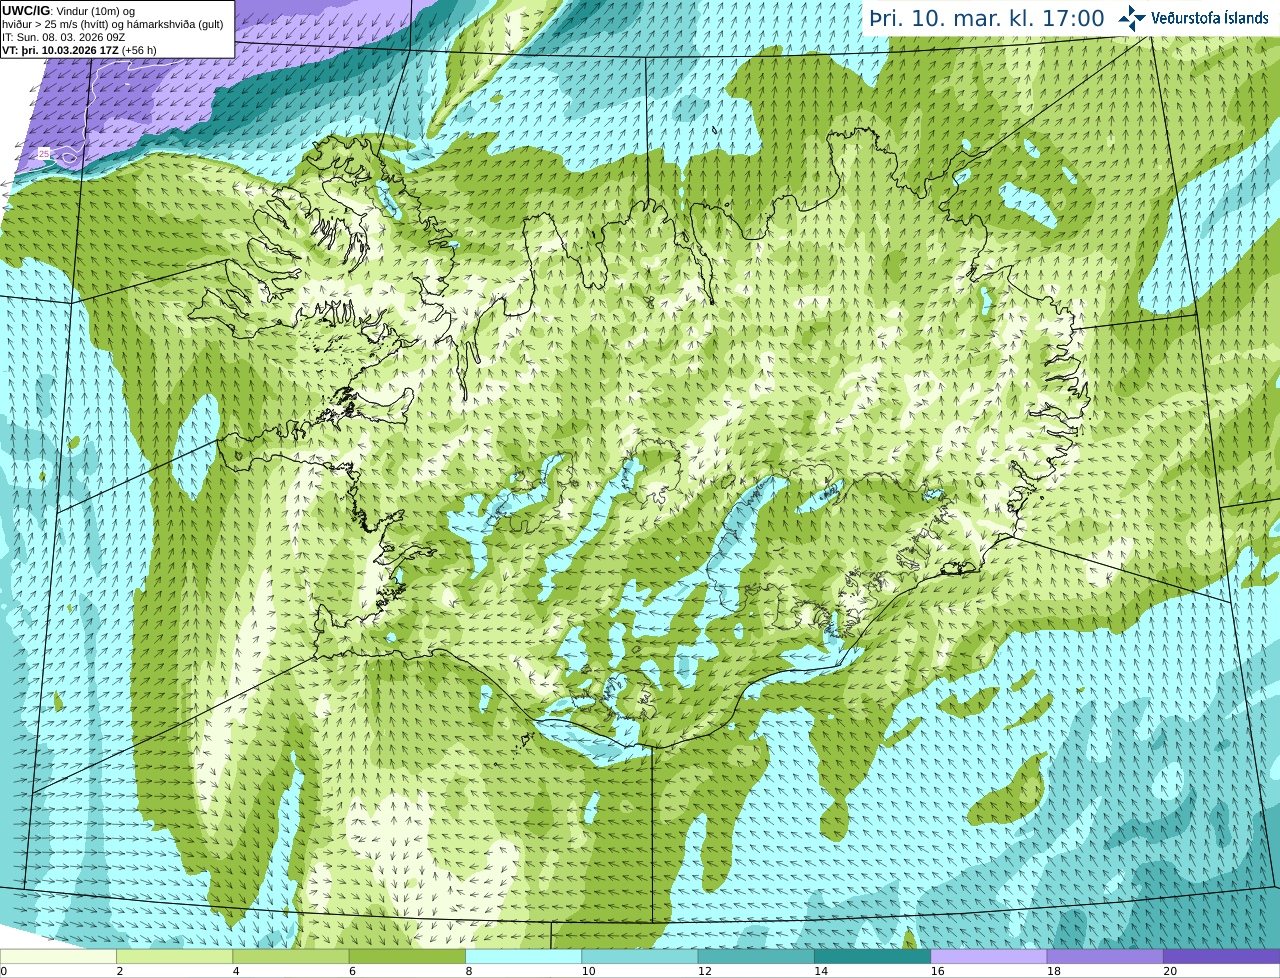Click the 'UWC/IG: Vindur (10m) og' title line
Viewport: 1280px width, 978px height.
[x=69, y=11]
